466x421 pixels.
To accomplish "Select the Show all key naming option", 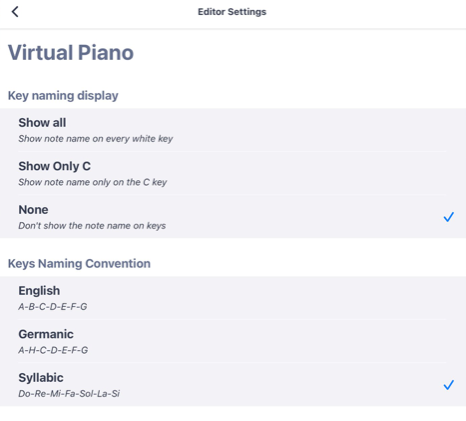I will pos(233,130).
